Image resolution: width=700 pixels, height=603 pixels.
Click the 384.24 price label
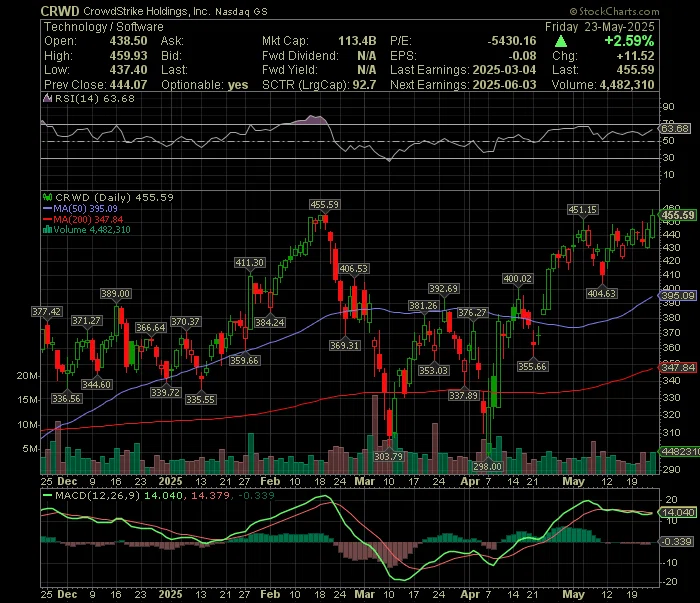[270, 322]
